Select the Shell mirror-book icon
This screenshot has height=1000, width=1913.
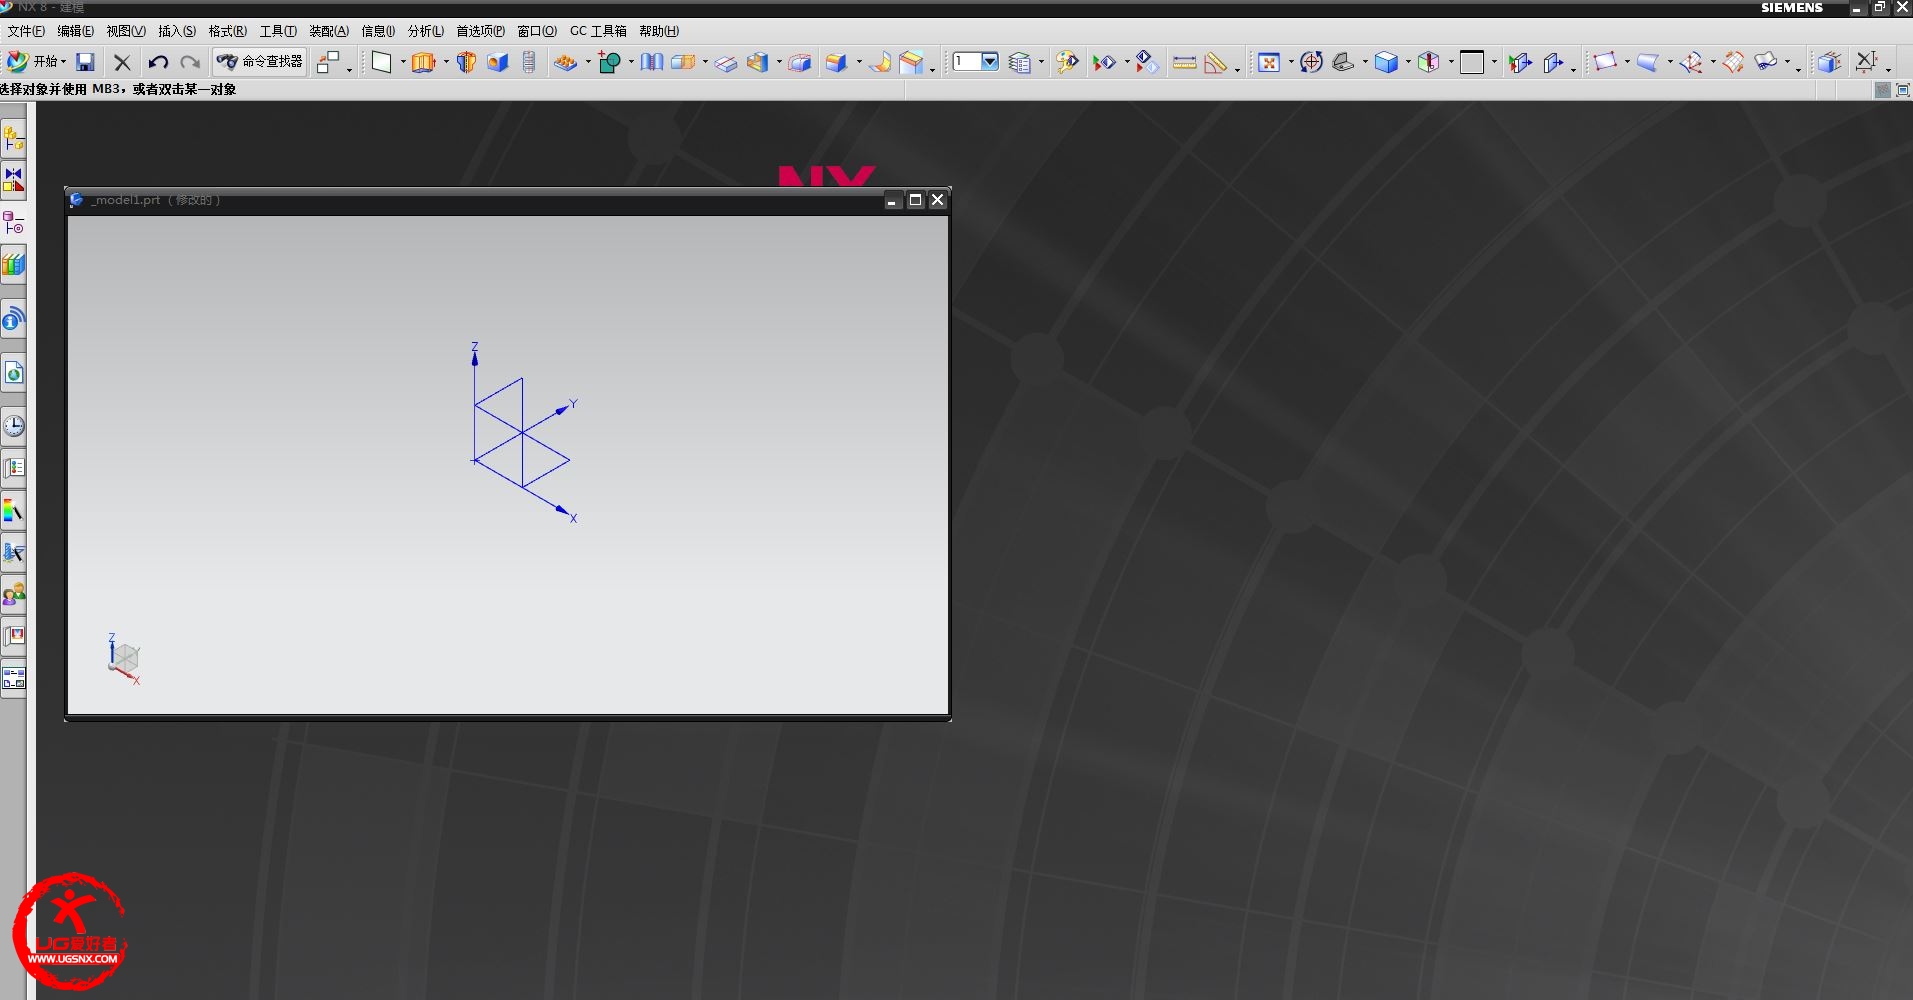click(x=652, y=62)
